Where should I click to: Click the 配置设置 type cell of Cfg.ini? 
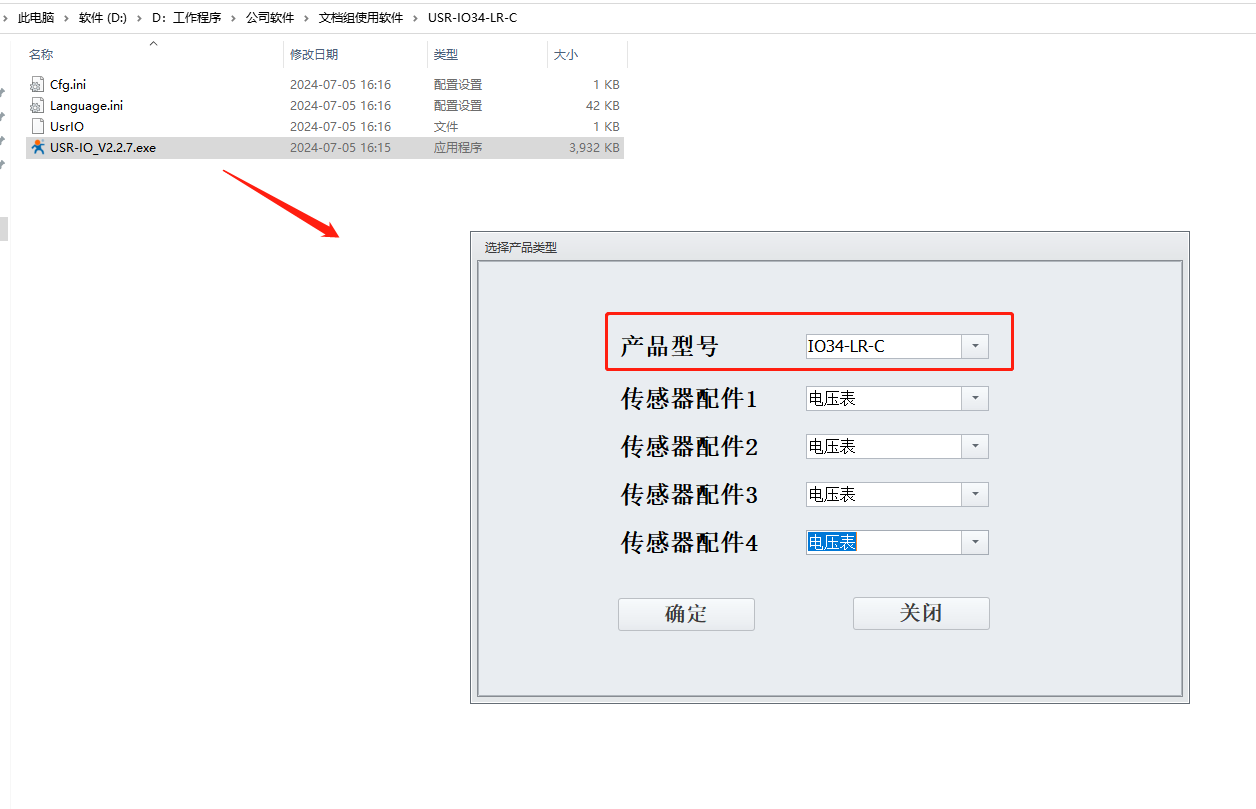point(458,85)
